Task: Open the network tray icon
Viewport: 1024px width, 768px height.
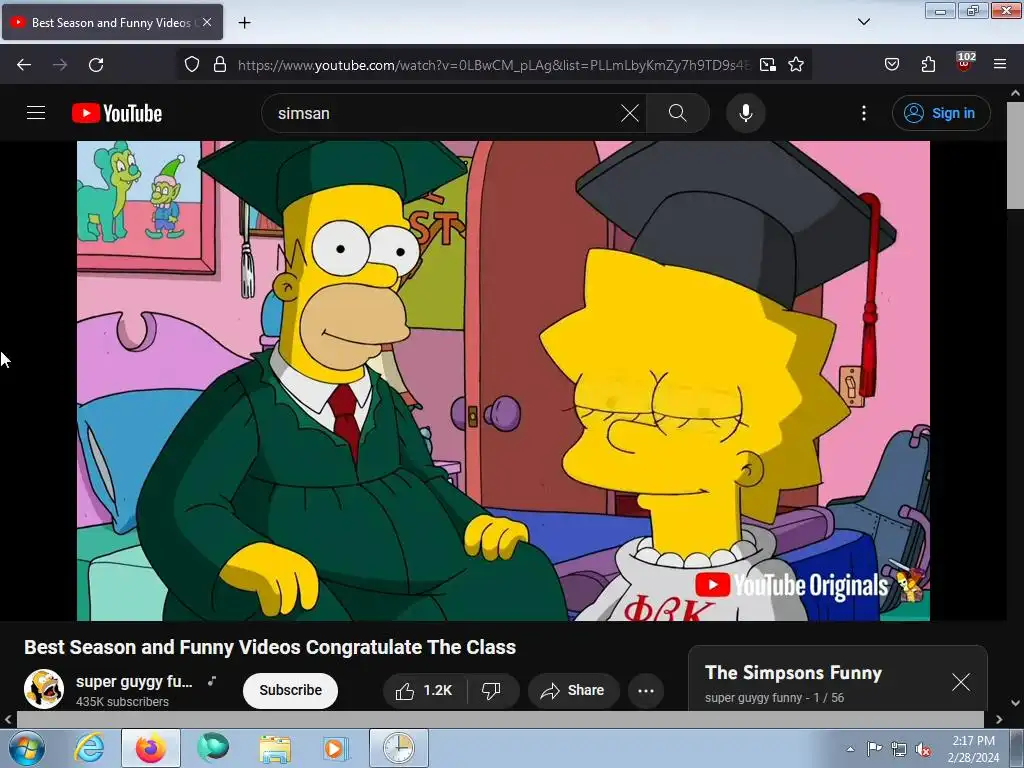Action: (x=899, y=749)
